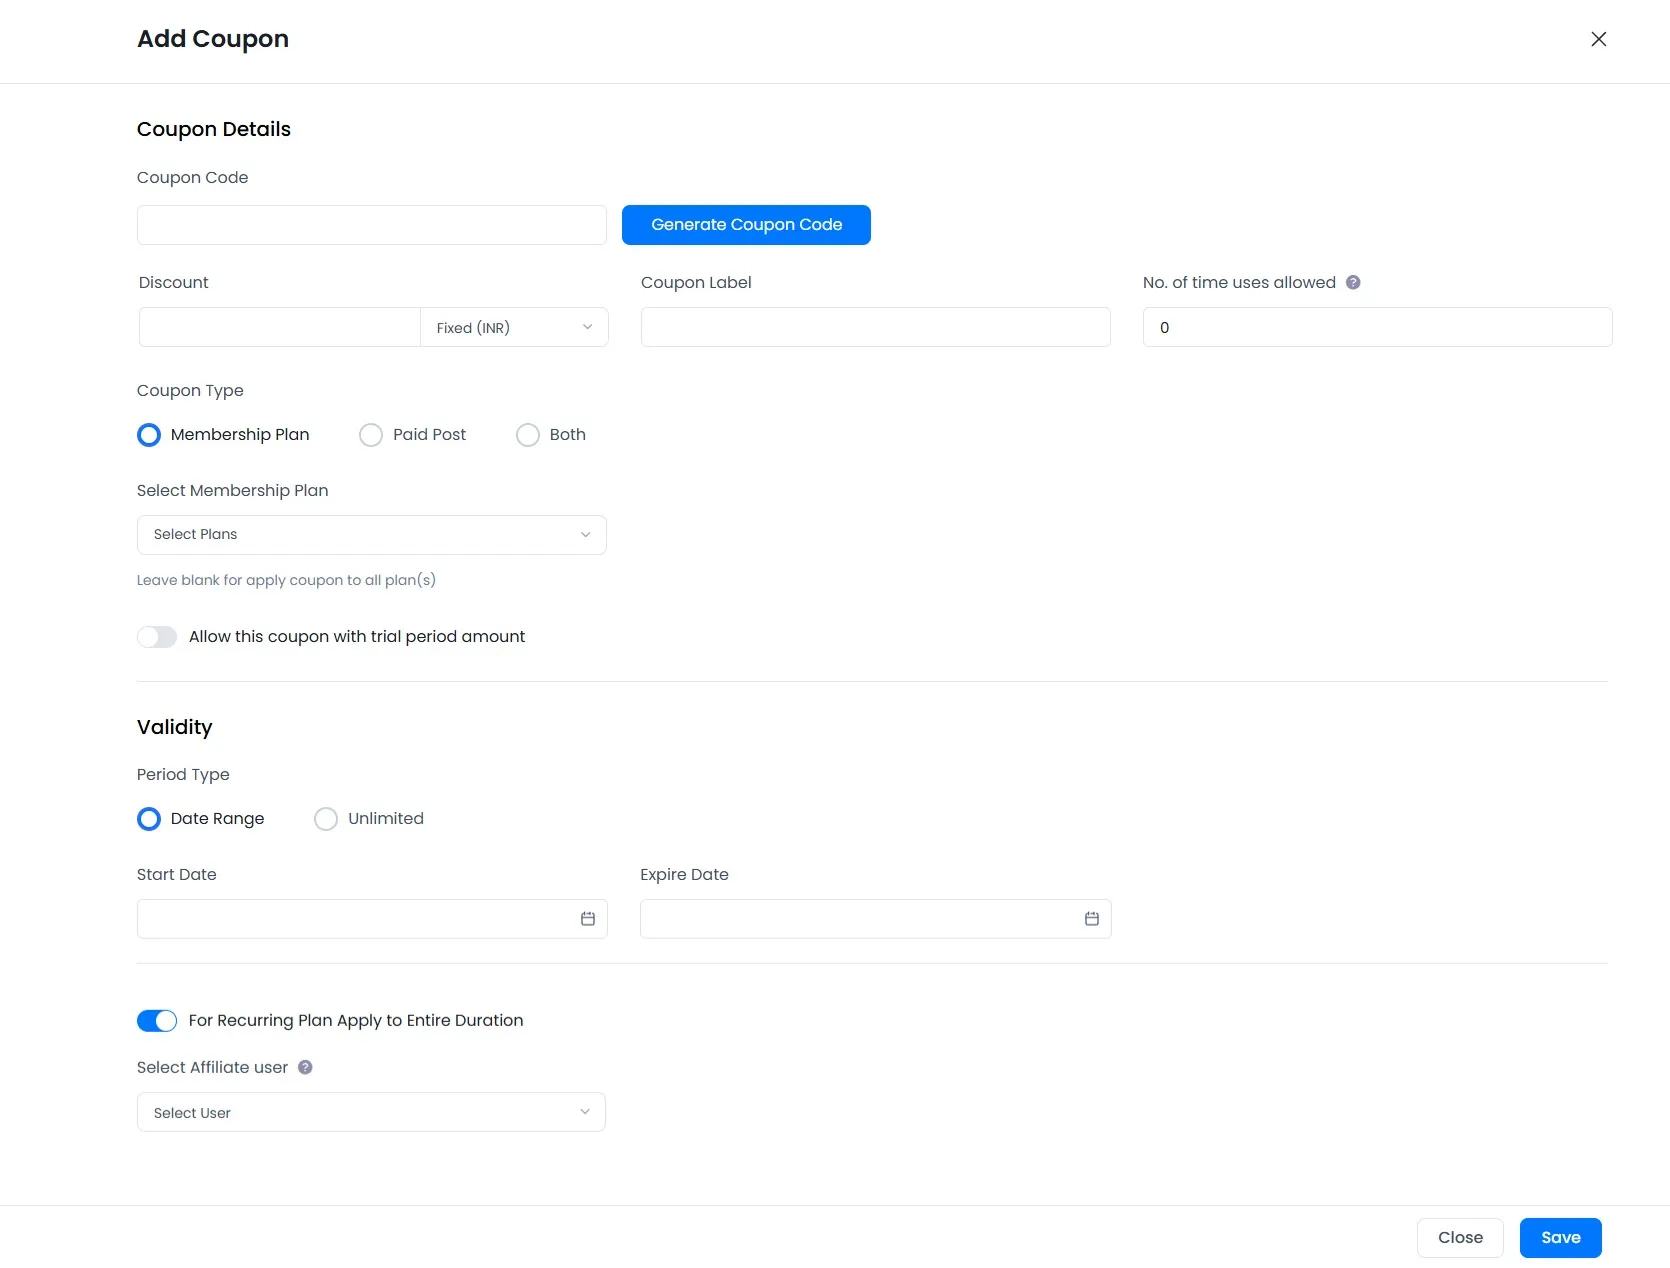Enable coupon with trial period amount
Image resolution: width=1670 pixels, height=1268 pixels.
(157, 637)
